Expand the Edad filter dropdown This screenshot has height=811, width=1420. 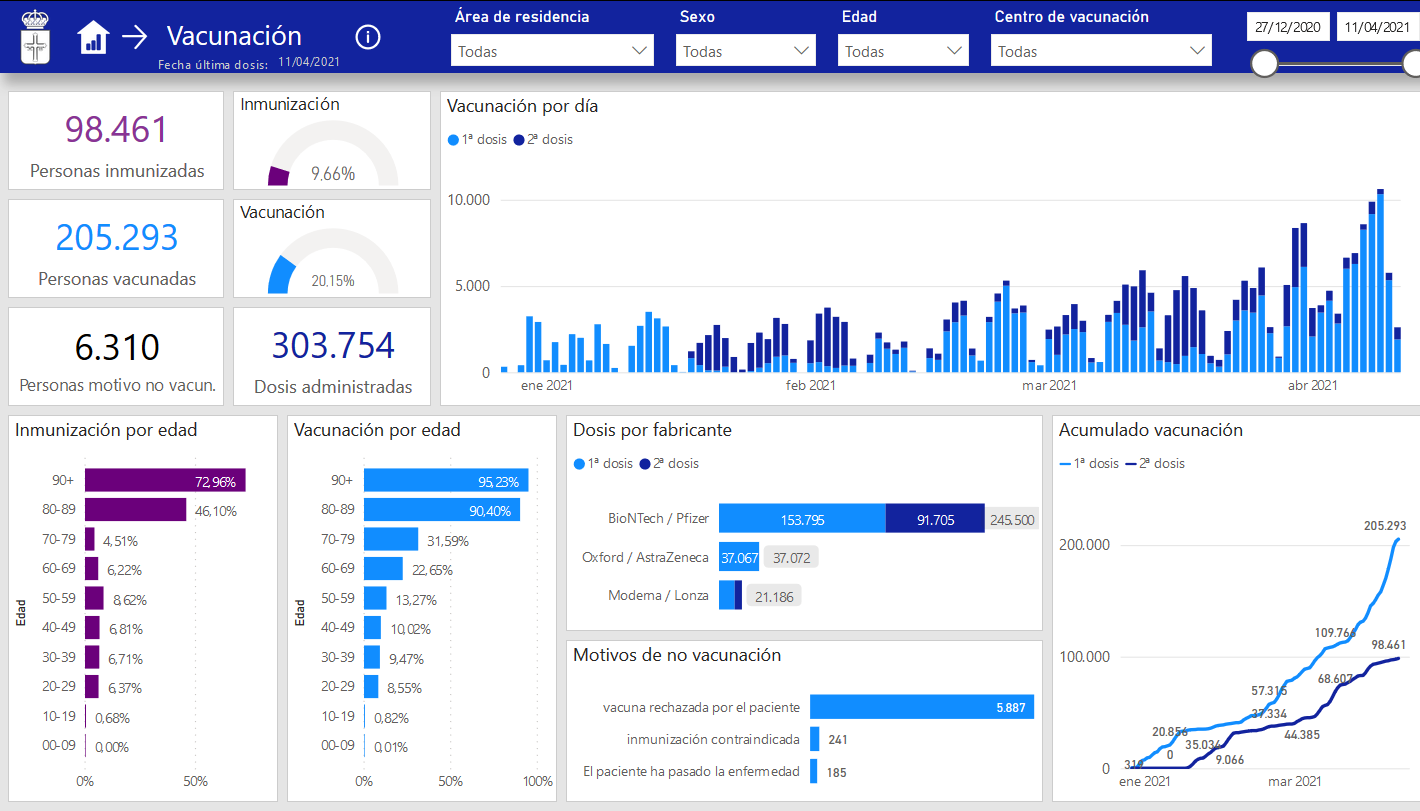pos(903,51)
